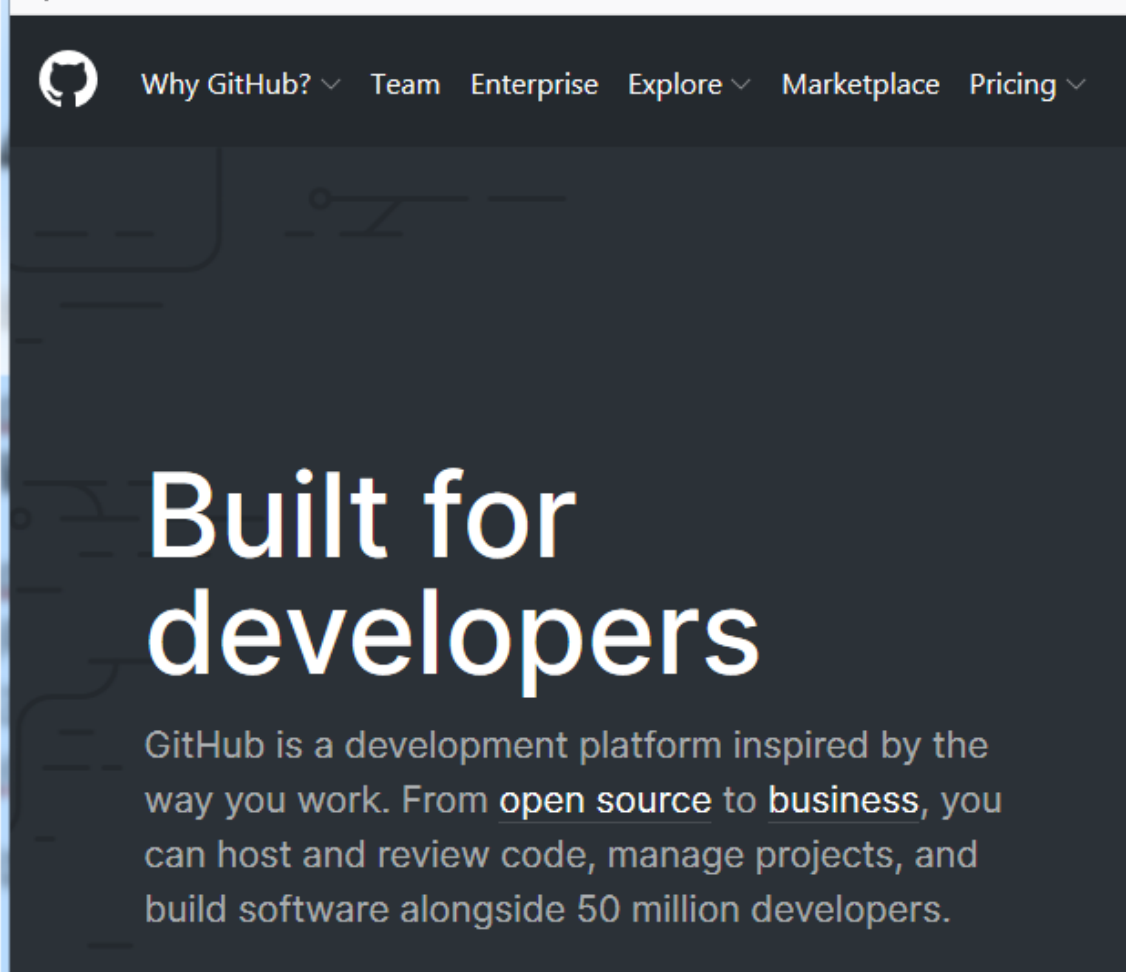The width and height of the screenshot is (1126, 972).
Task: Visit the Marketplace nav link
Action: click(860, 85)
